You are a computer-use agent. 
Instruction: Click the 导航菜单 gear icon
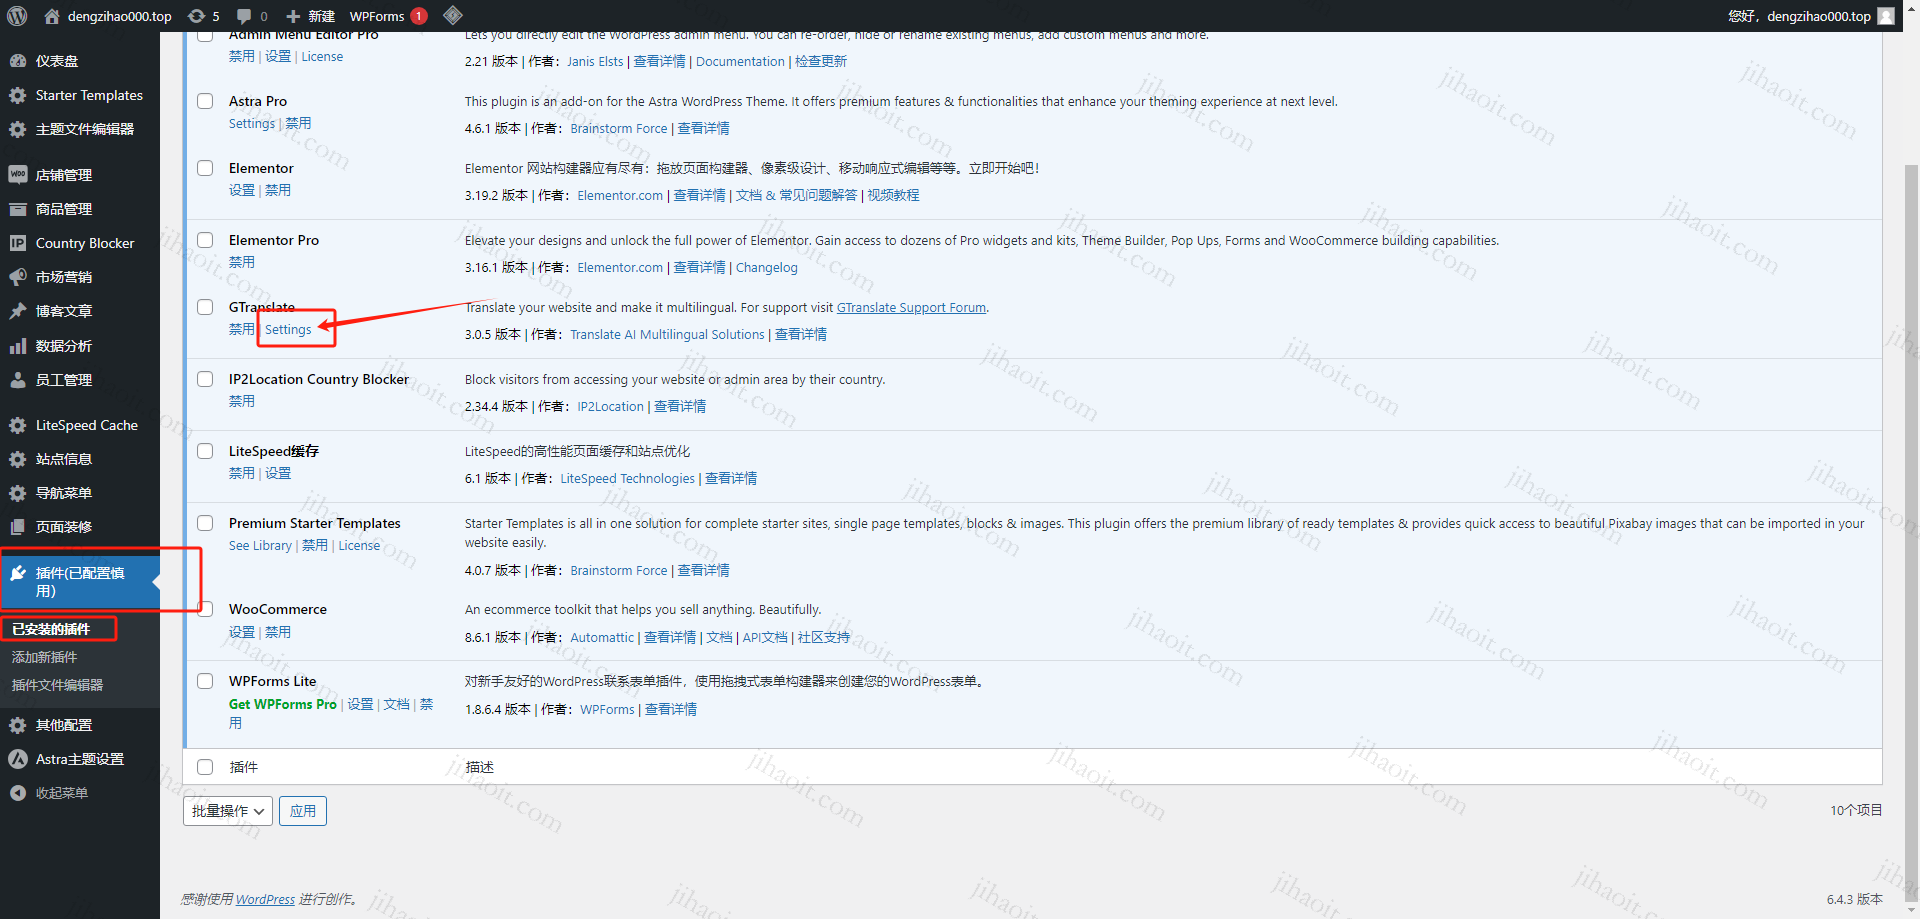coord(18,493)
